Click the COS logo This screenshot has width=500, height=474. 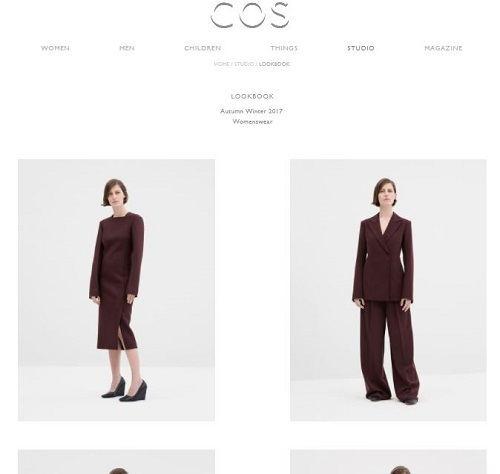(x=250, y=15)
